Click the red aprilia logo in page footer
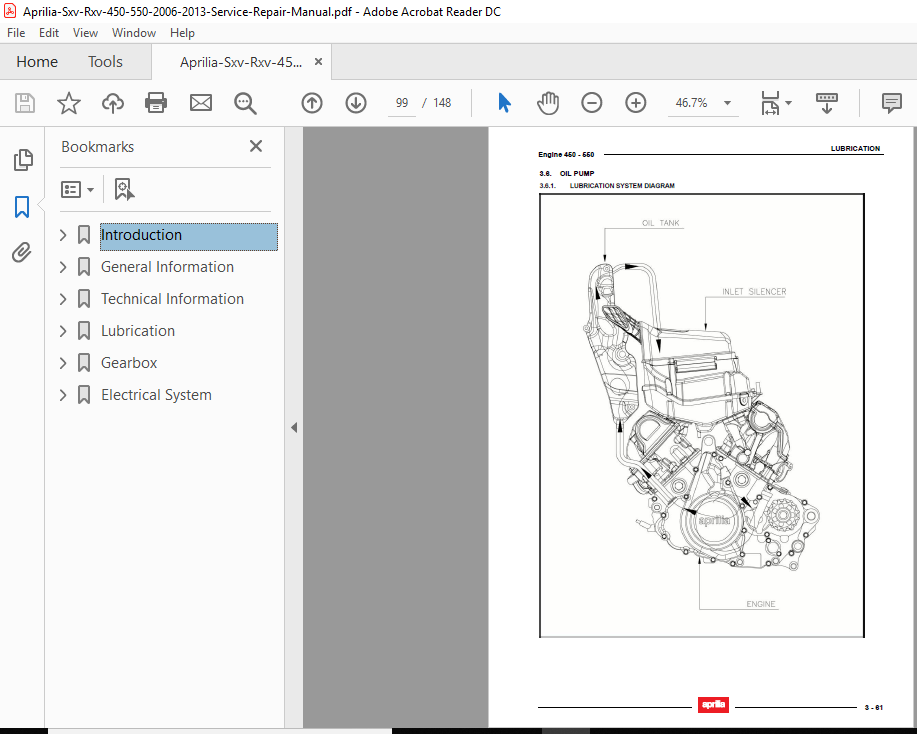The height and width of the screenshot is (734, 917). pos(713,705)
